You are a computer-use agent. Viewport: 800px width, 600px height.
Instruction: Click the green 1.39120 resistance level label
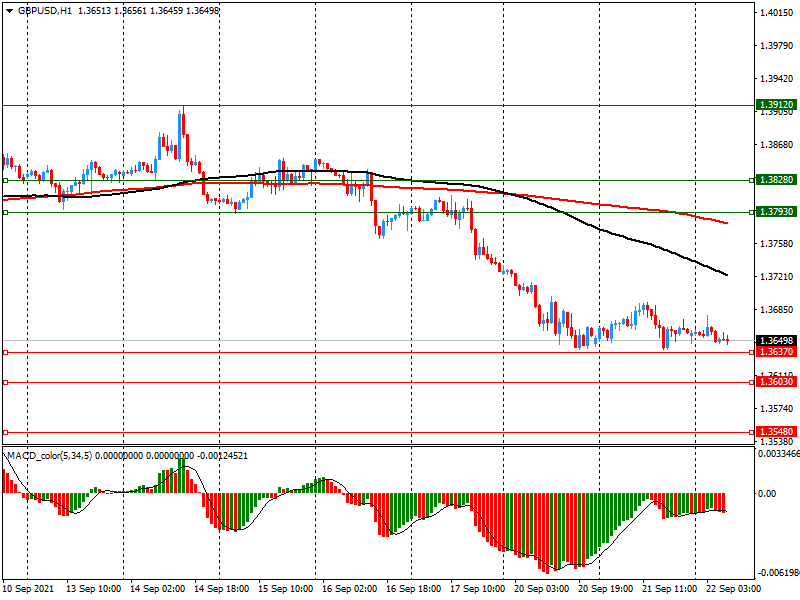click(776, 105)
